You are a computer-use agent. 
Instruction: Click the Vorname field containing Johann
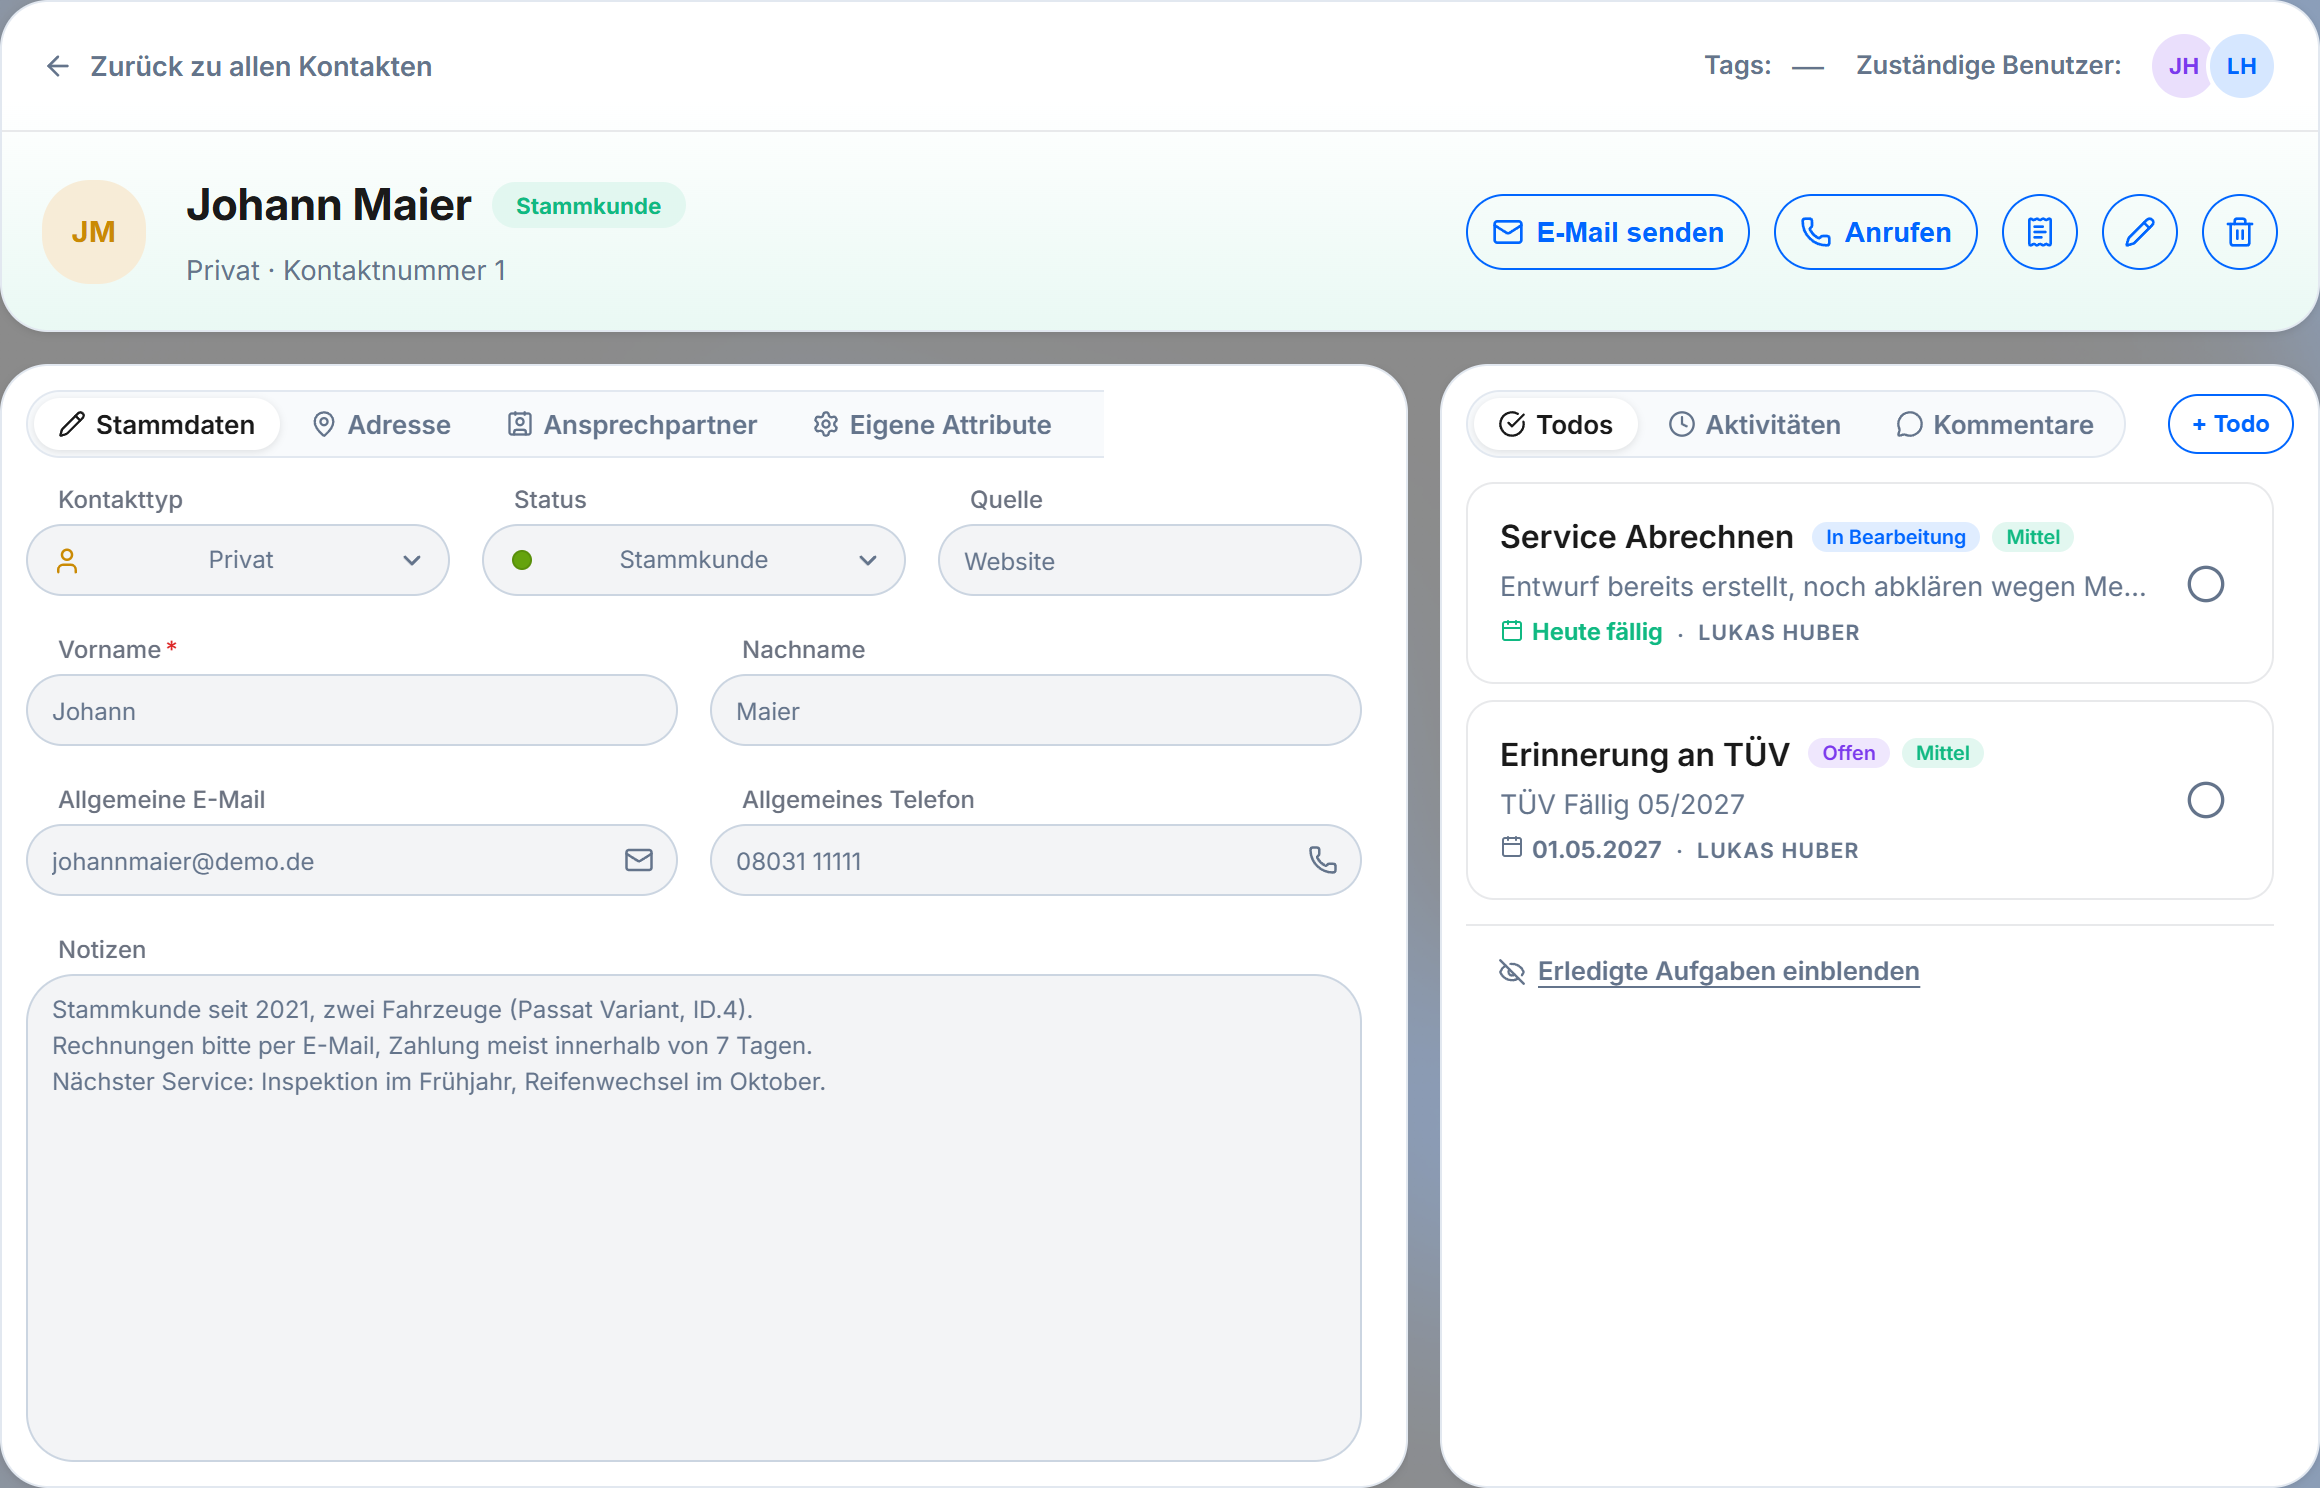click(x=352, y=710)
